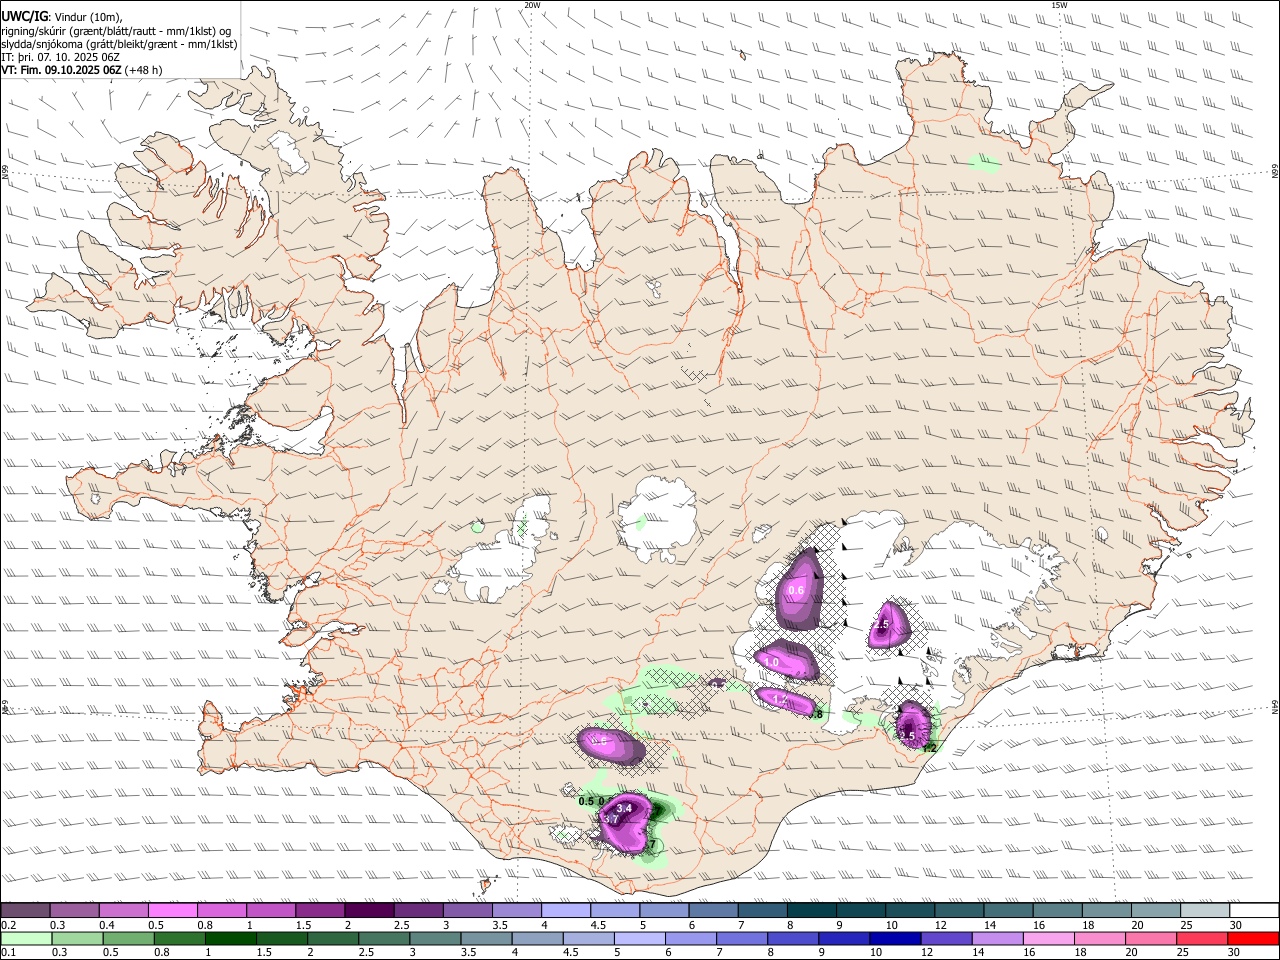
Task: Click the upper-row dark purple swatch between 2 and 2.5
Action: click(369, 910)
